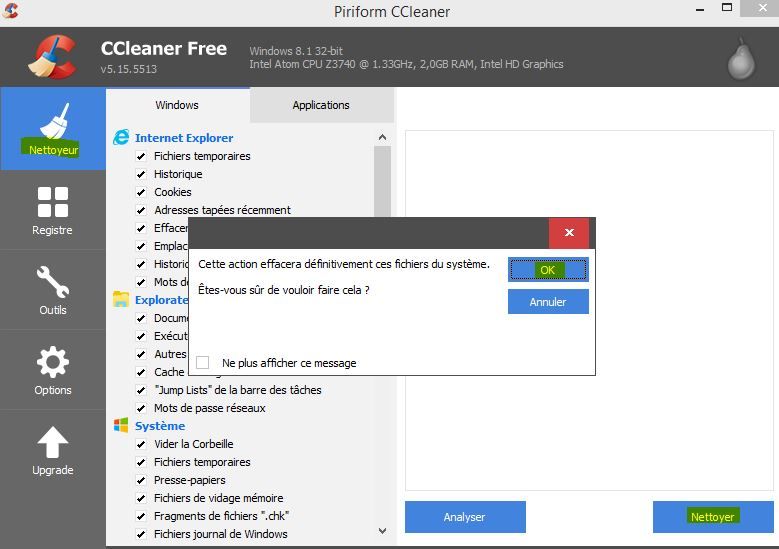Uncheck Adresses tapées récemment
779x549 pixels.
pos(141,210)
